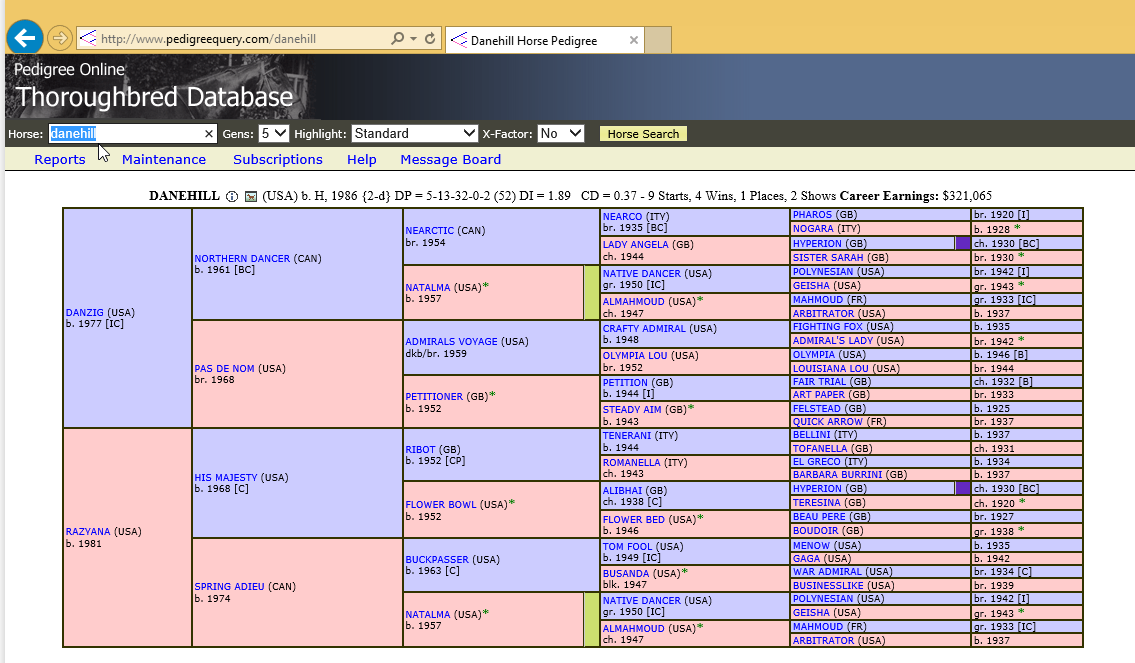Open the photo icon beside DANEHILL title
The height and width of the screenshot is (663, 1135).
click(x=251, y=196)
